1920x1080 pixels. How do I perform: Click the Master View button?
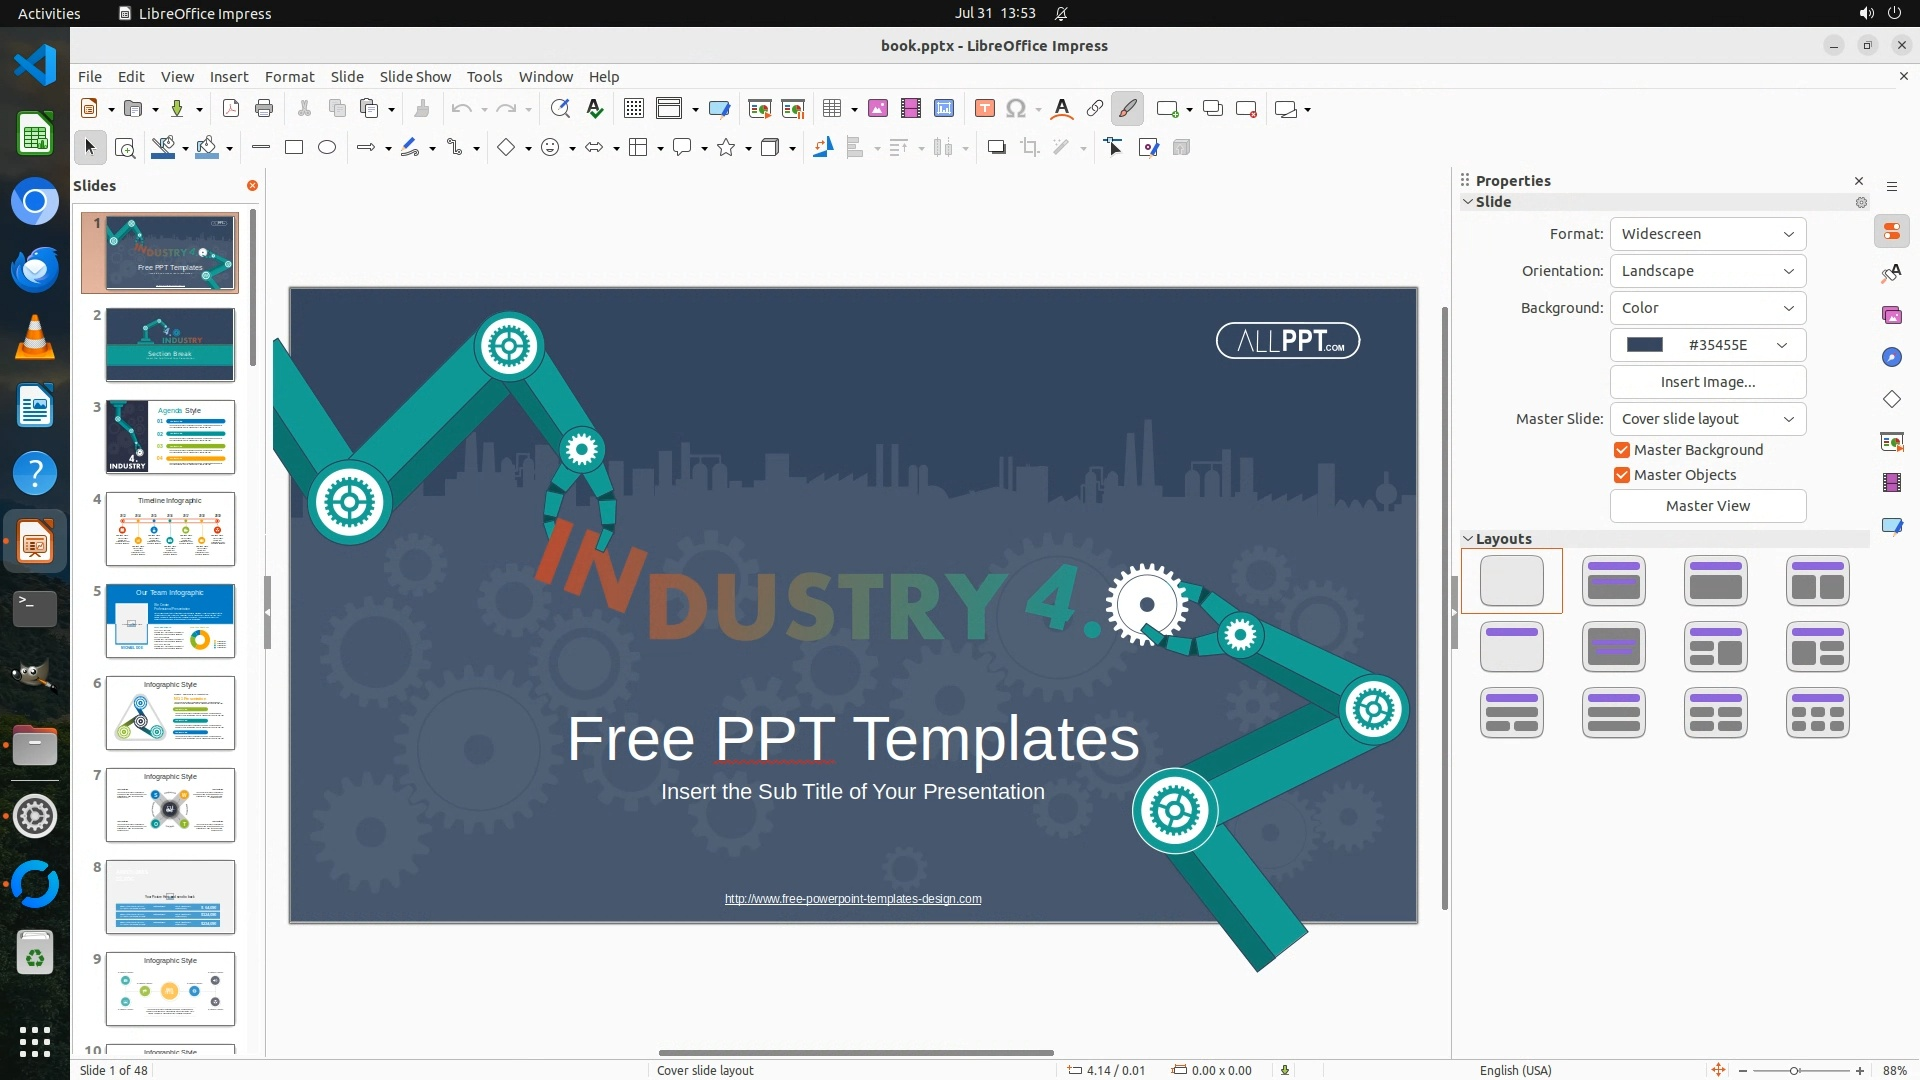point(1707,506)
